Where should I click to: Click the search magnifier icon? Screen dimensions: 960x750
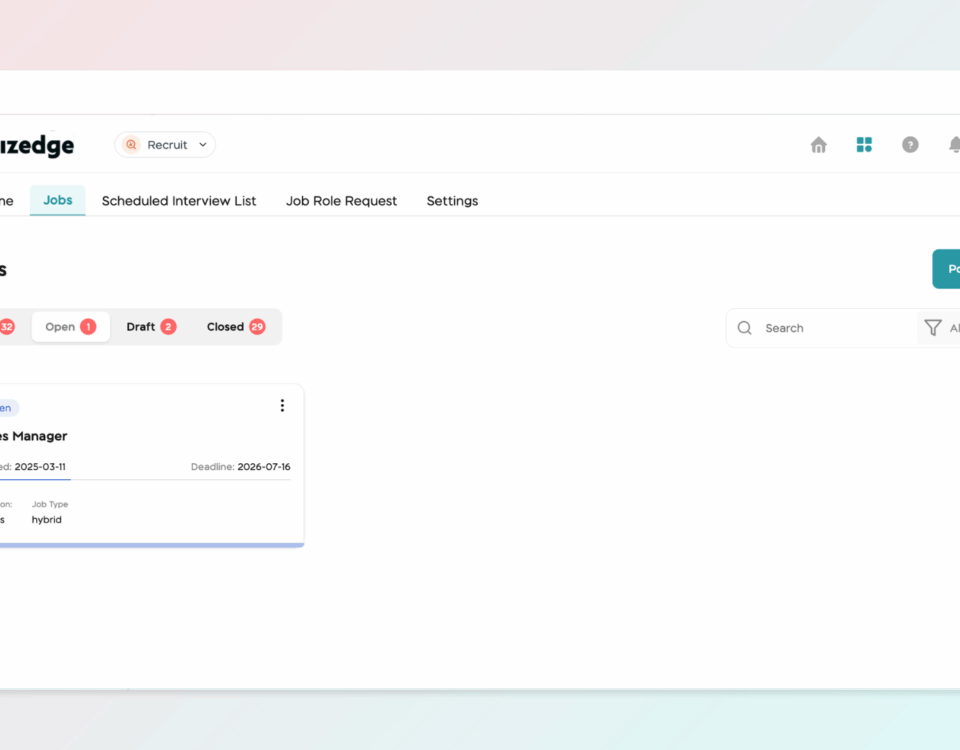coord(744,328)
